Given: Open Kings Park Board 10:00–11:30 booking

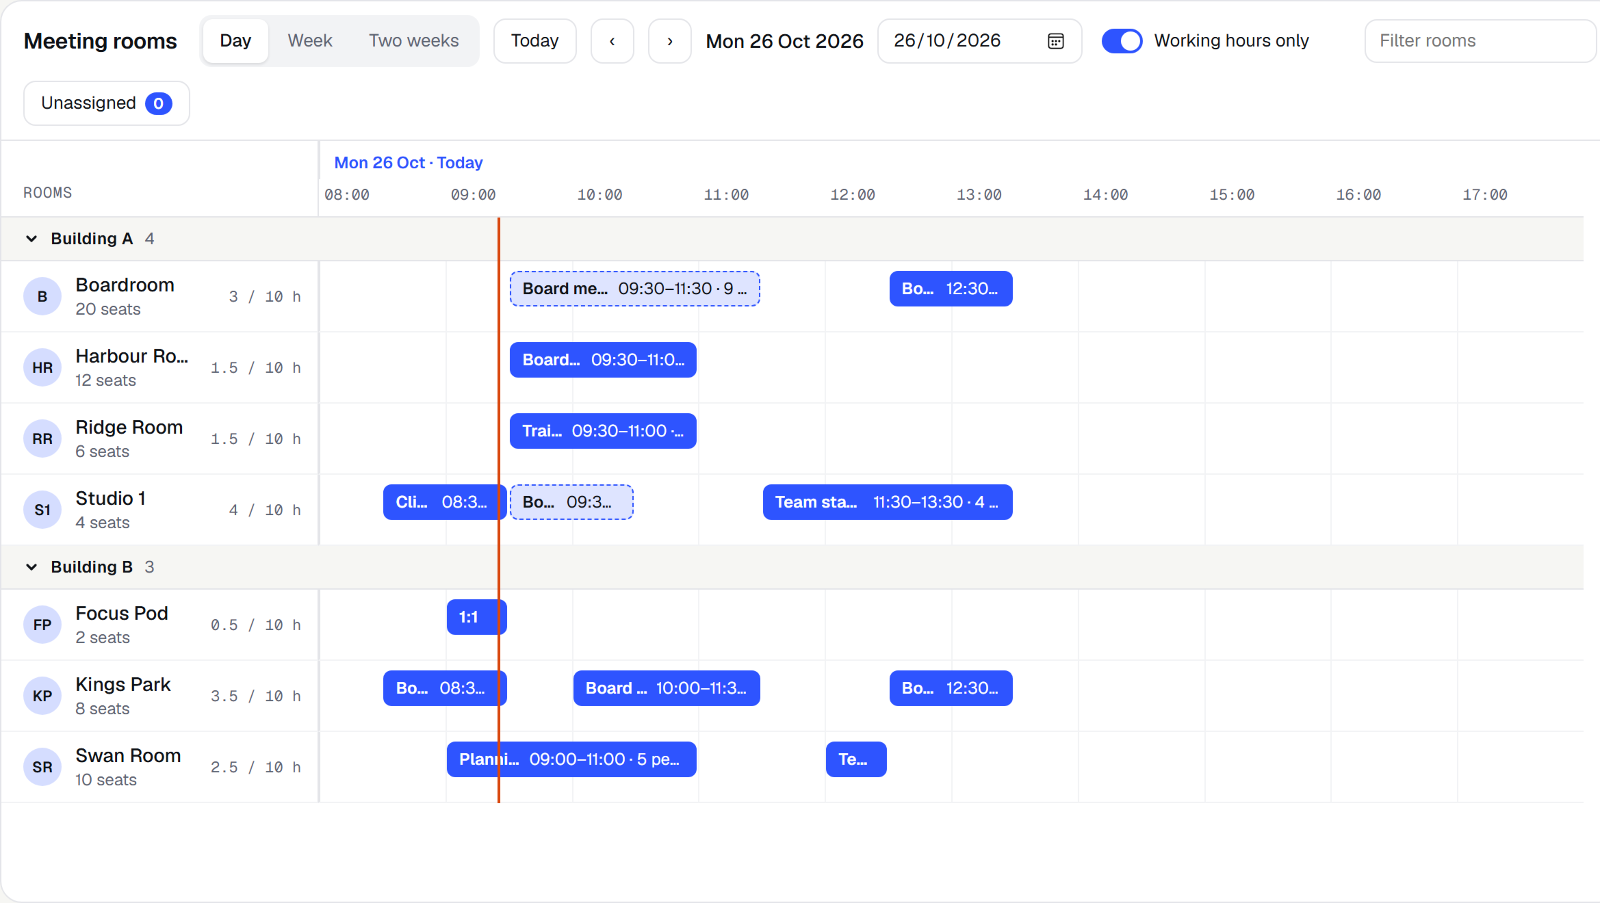Looking at the screenshot, I should tap(667, 687).
